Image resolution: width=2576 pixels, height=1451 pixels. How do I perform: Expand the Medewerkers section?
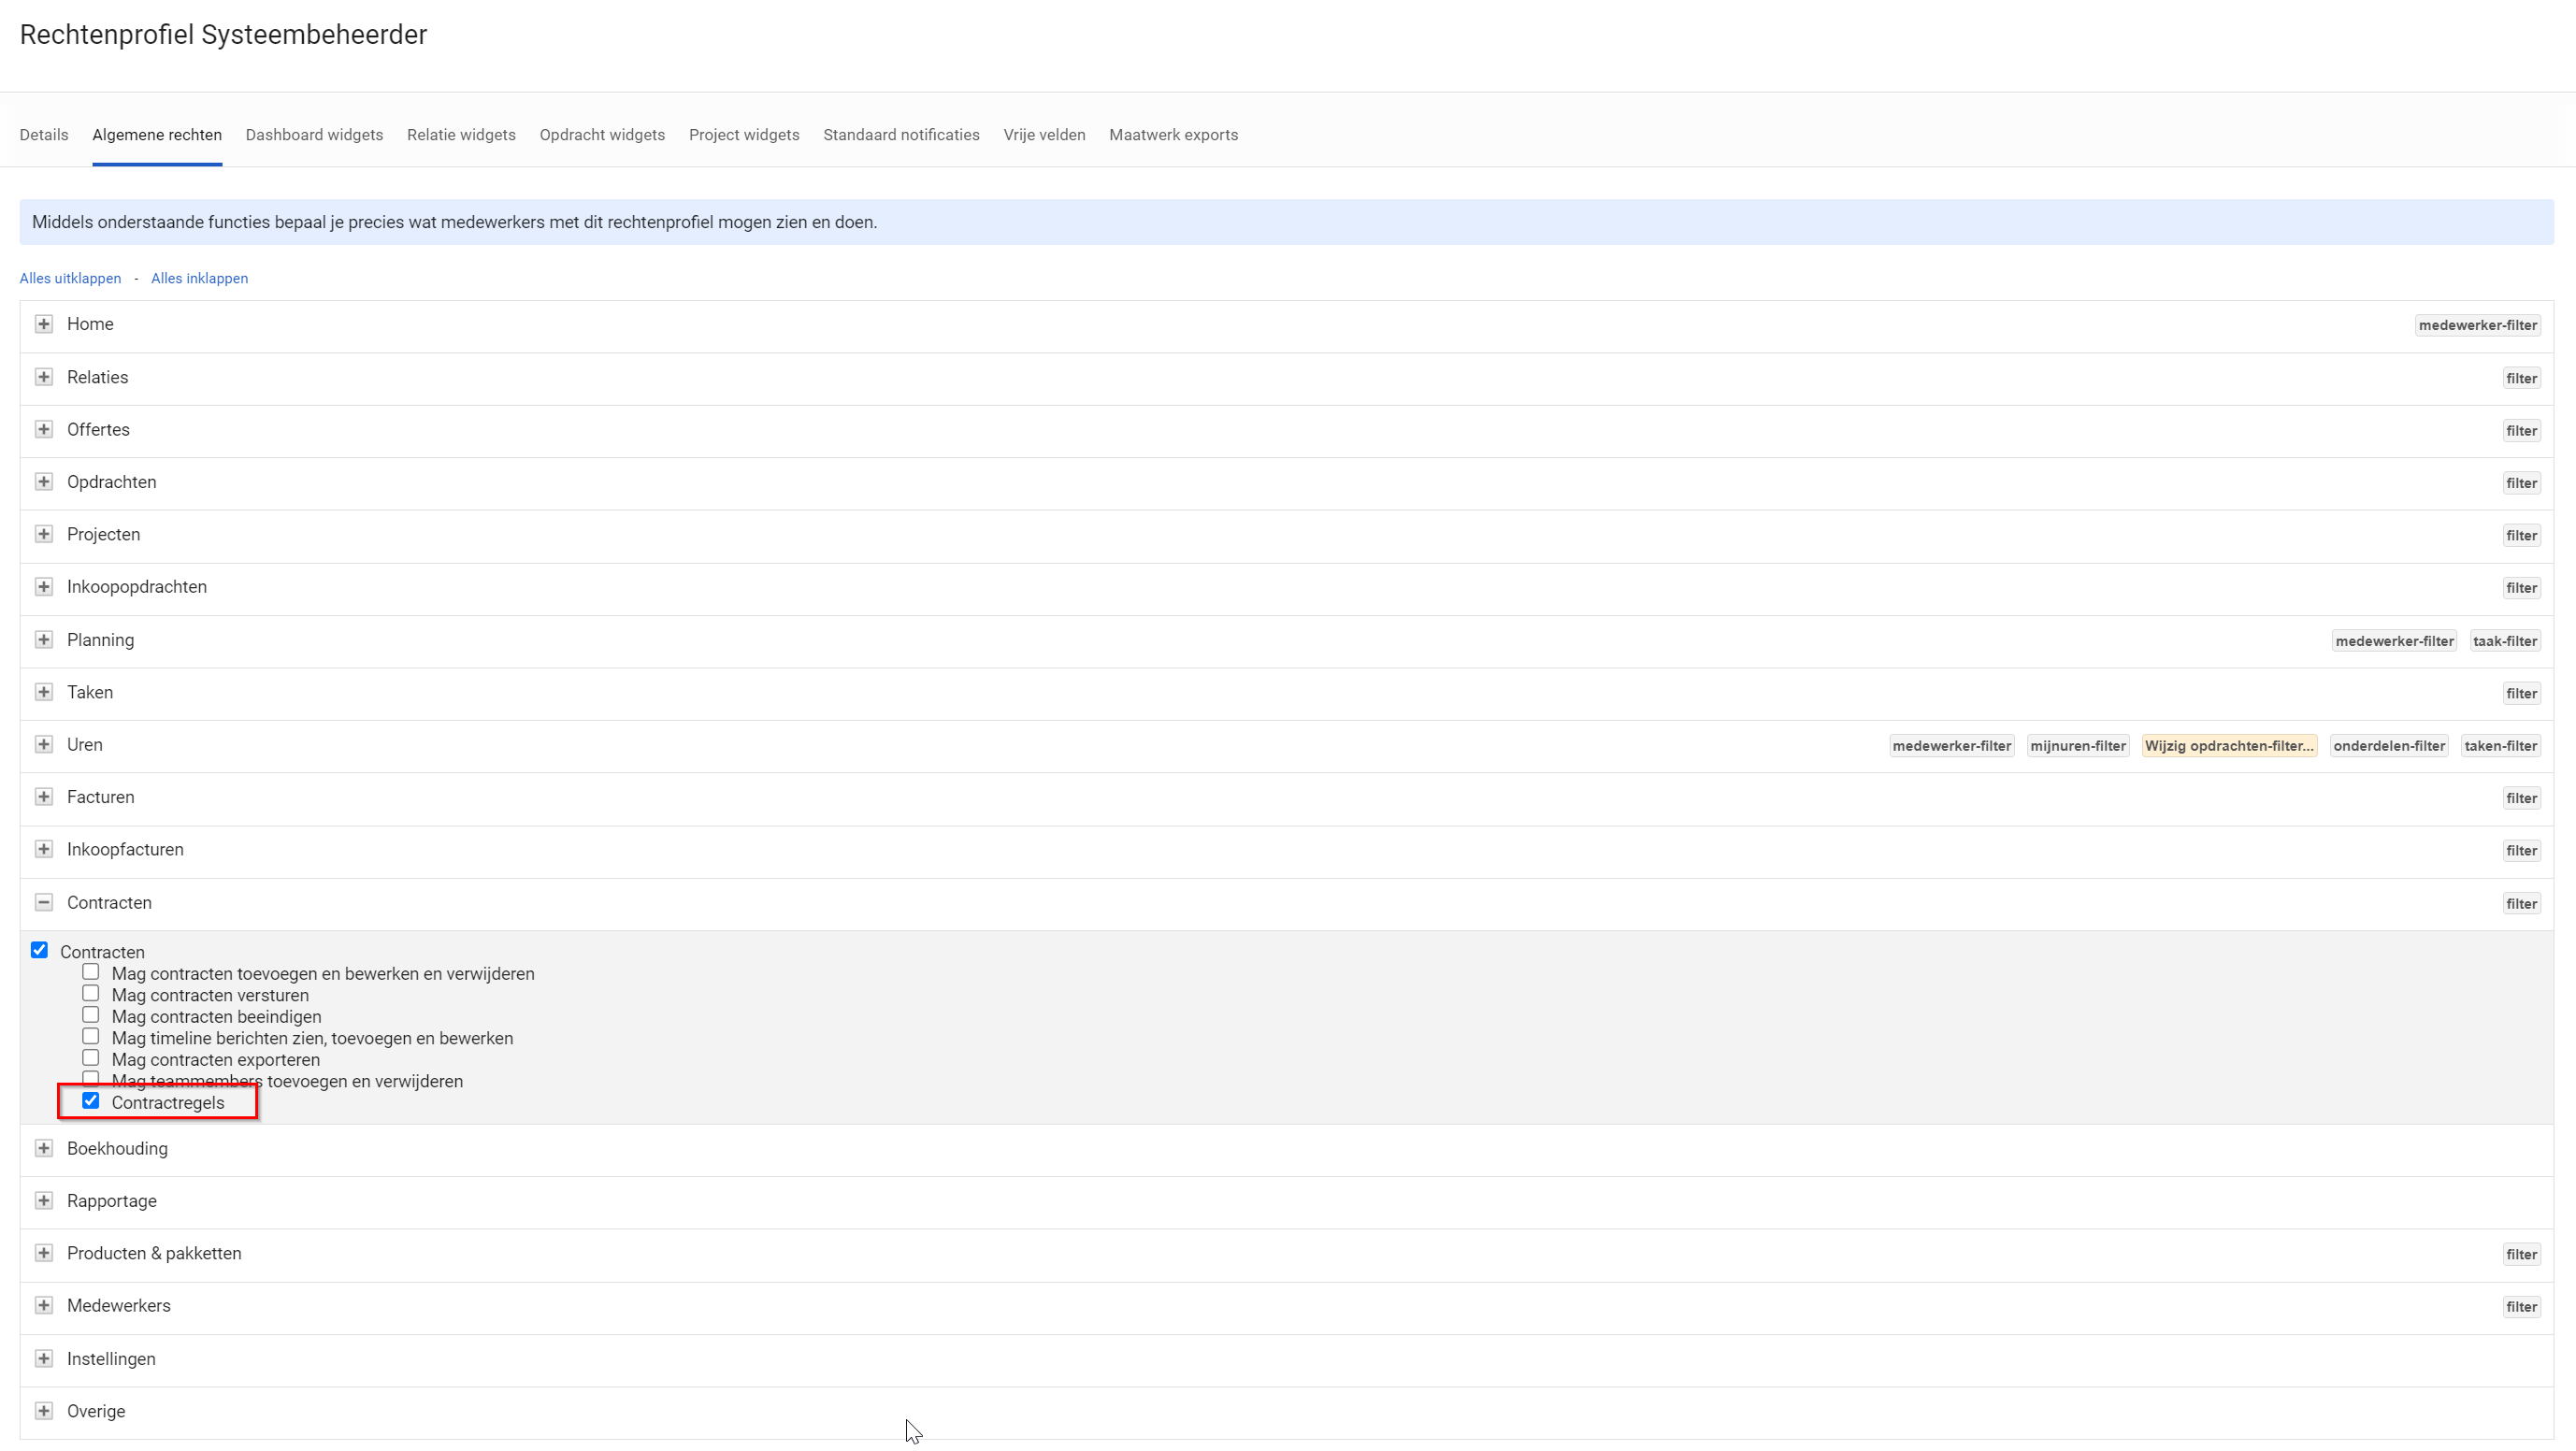(43, 1306)
